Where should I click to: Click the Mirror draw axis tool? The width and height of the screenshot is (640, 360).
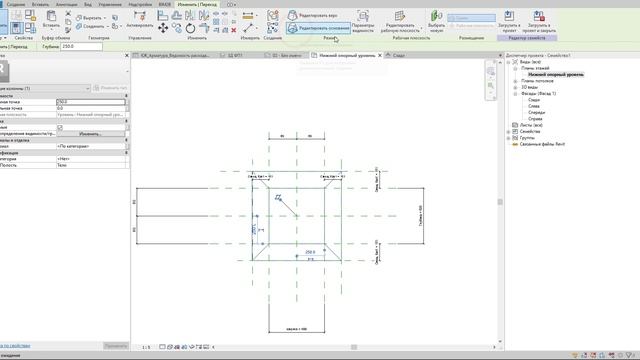coord(204,16)
